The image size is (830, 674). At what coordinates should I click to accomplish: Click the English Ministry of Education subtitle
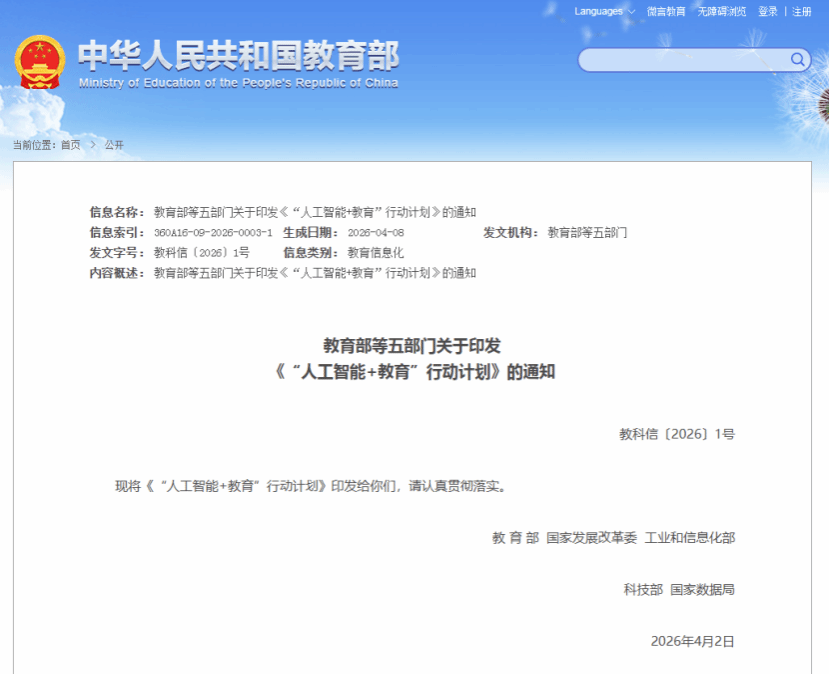pyautogui.click(x=238, y=83)
